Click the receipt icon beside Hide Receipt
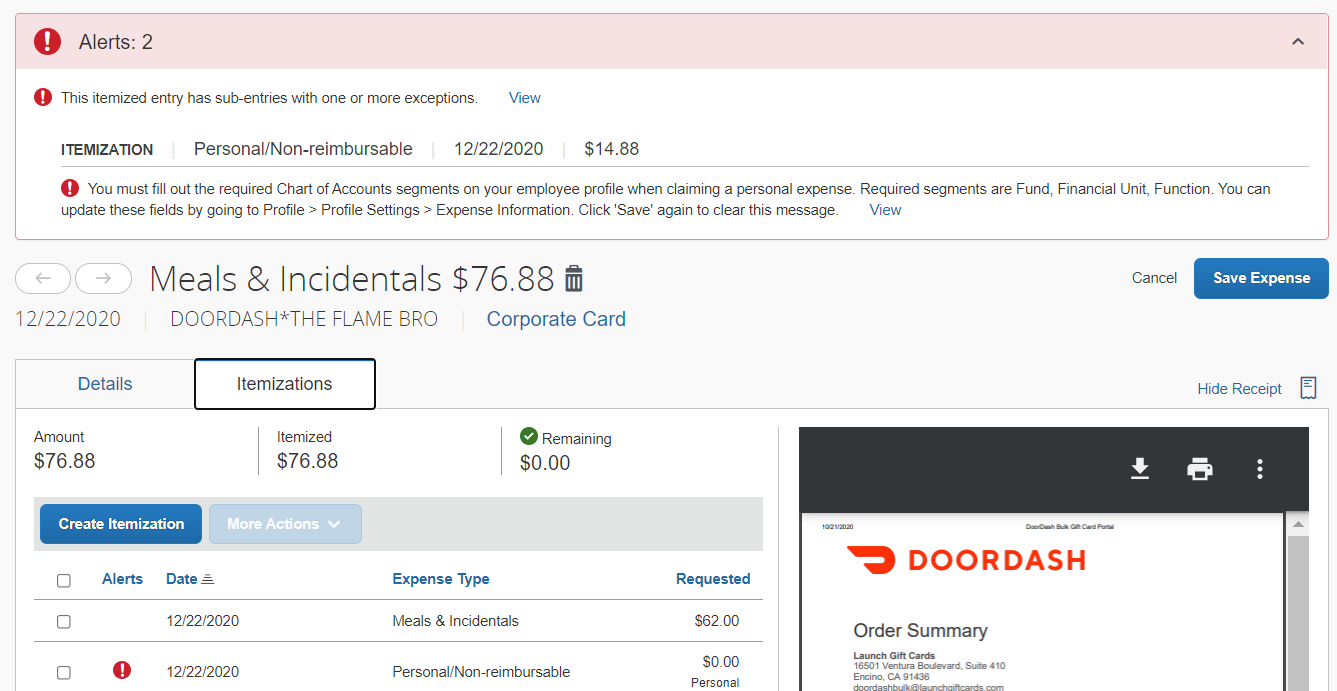The height and width of the screenshot is (691, 1337). 1308,388
